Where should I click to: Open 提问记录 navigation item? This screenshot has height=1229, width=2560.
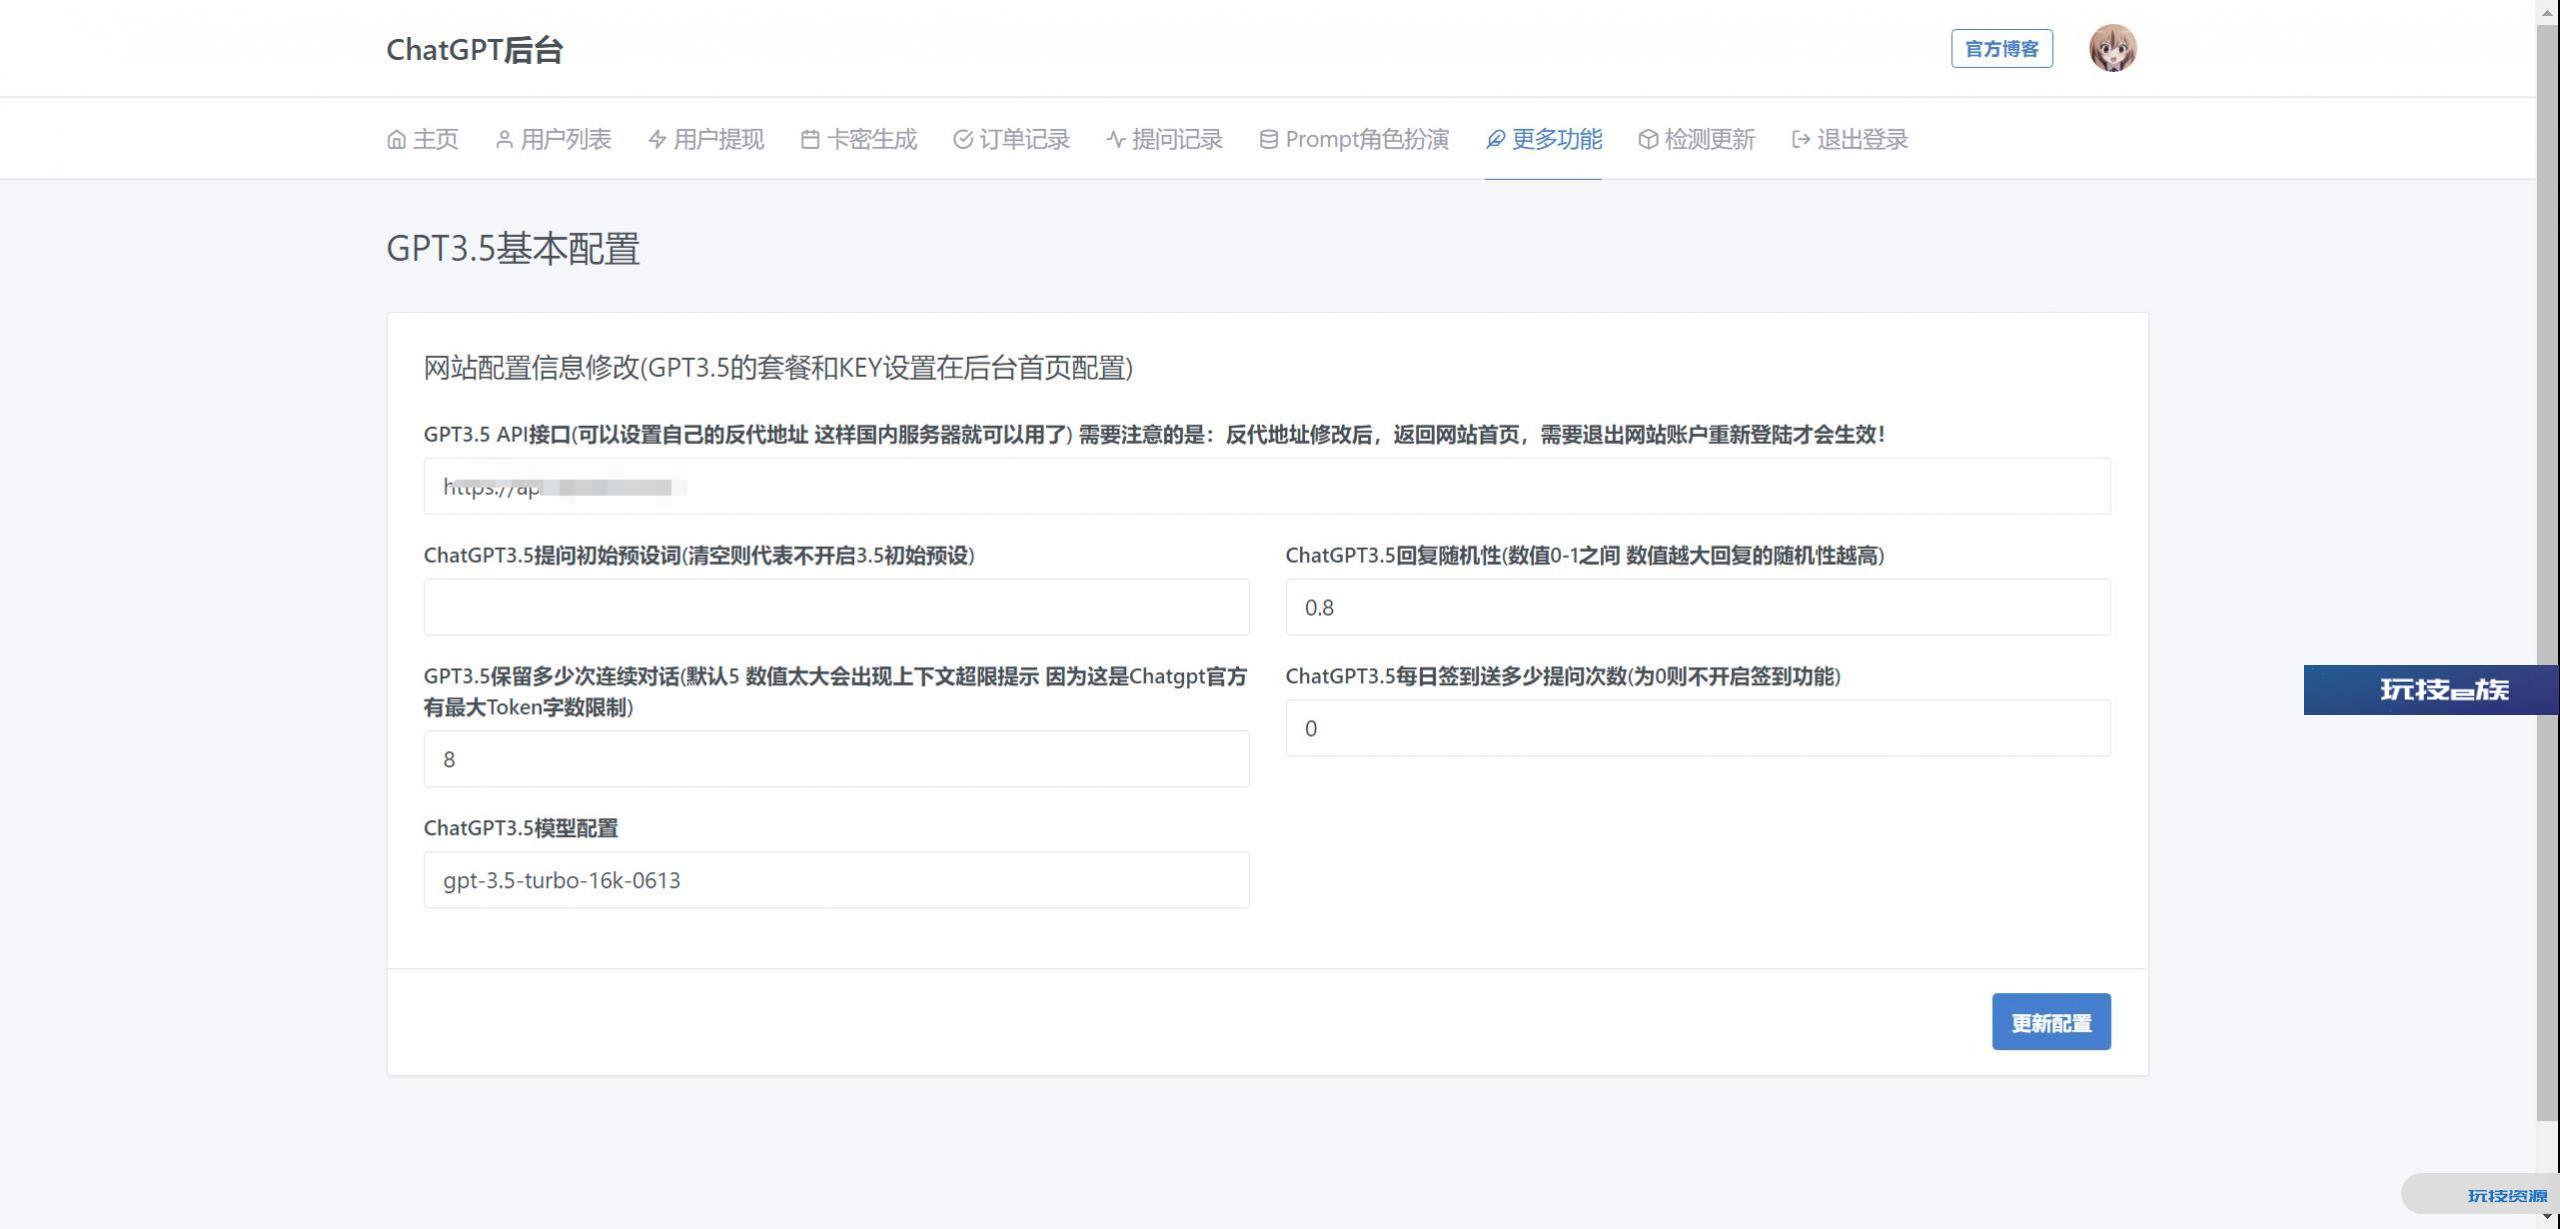point(1165,139)
